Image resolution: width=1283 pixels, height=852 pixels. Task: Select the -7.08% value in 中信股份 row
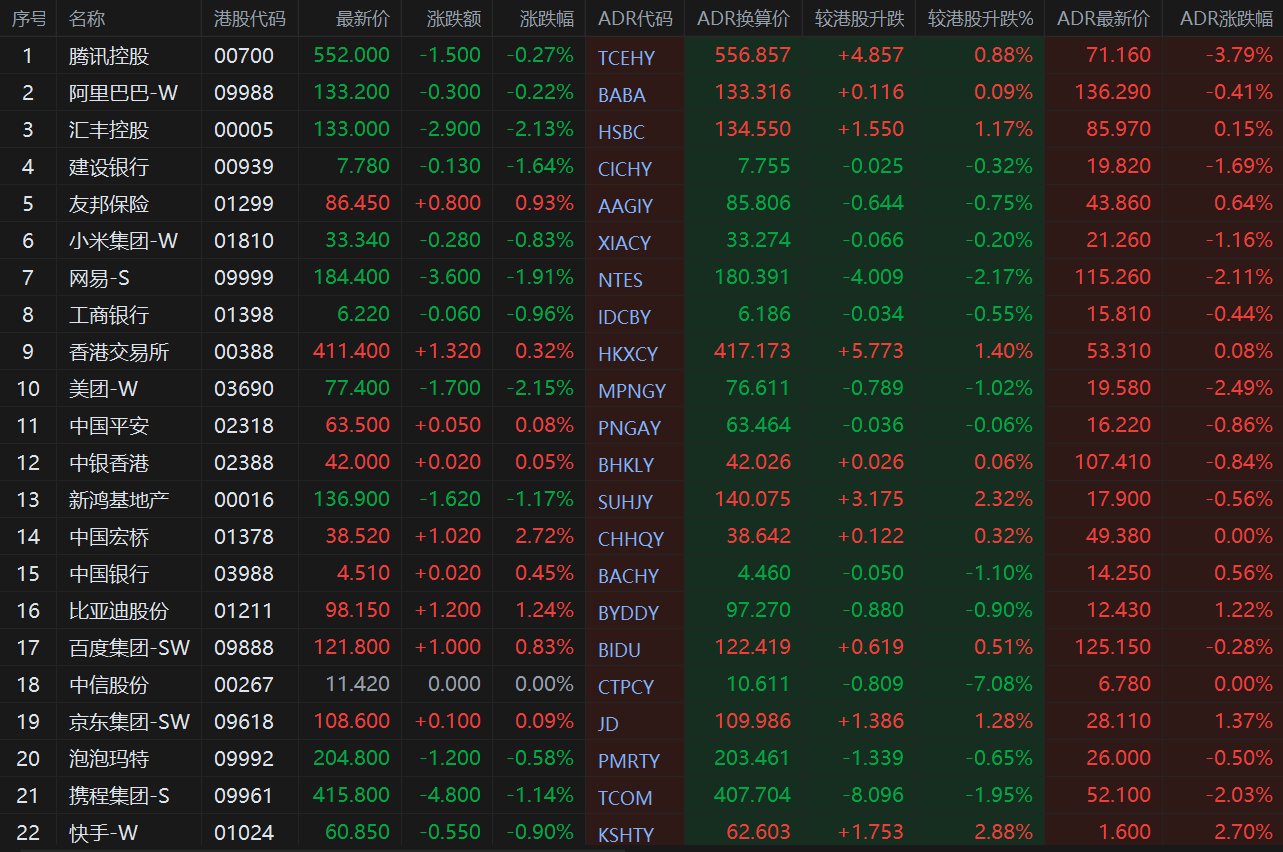coord(999,685)
